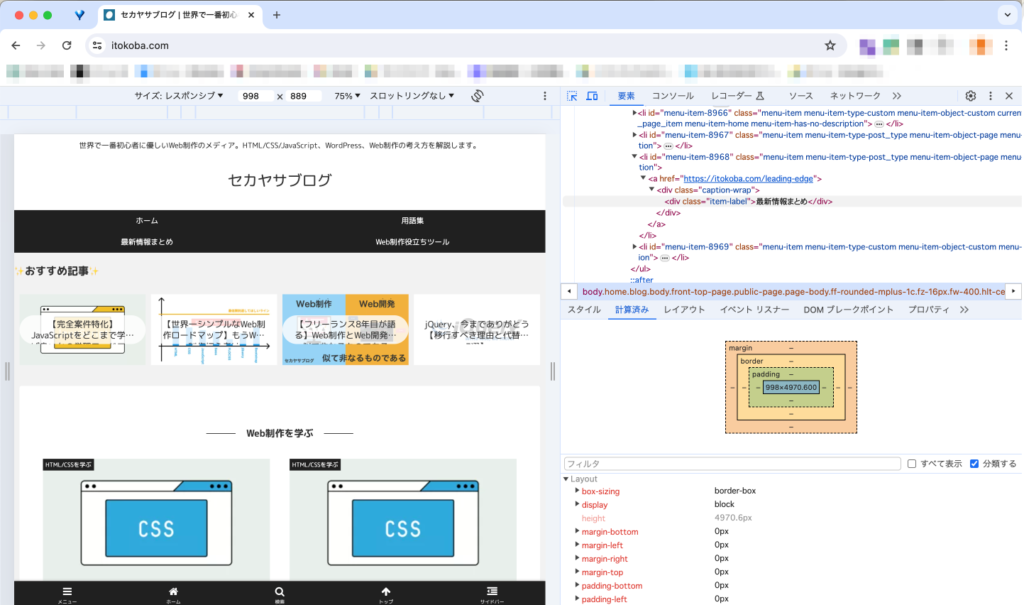Open the hamburger menu in bottom bar
1024x605 pixels.
tap(67, 592)
